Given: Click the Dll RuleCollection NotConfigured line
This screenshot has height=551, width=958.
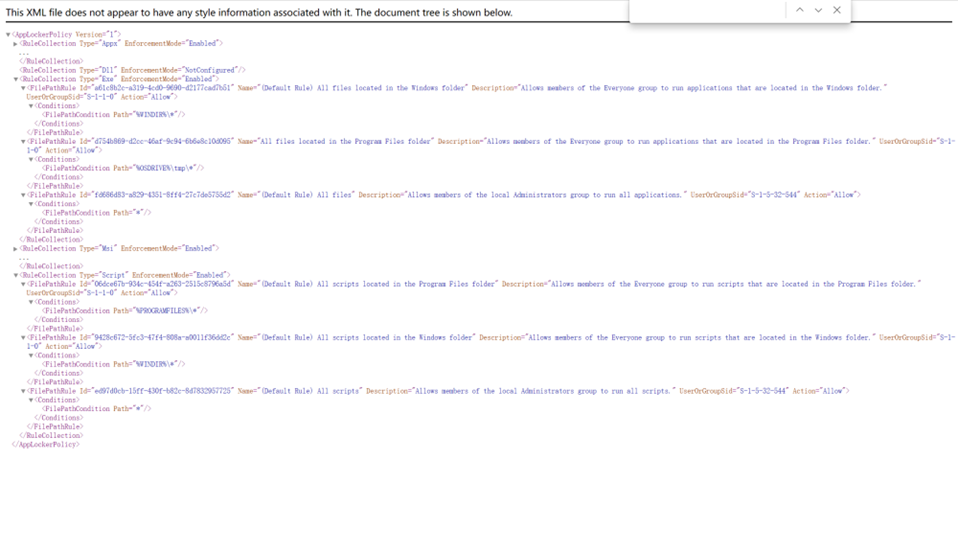Looking at the screenshot, I should point(133,70).
